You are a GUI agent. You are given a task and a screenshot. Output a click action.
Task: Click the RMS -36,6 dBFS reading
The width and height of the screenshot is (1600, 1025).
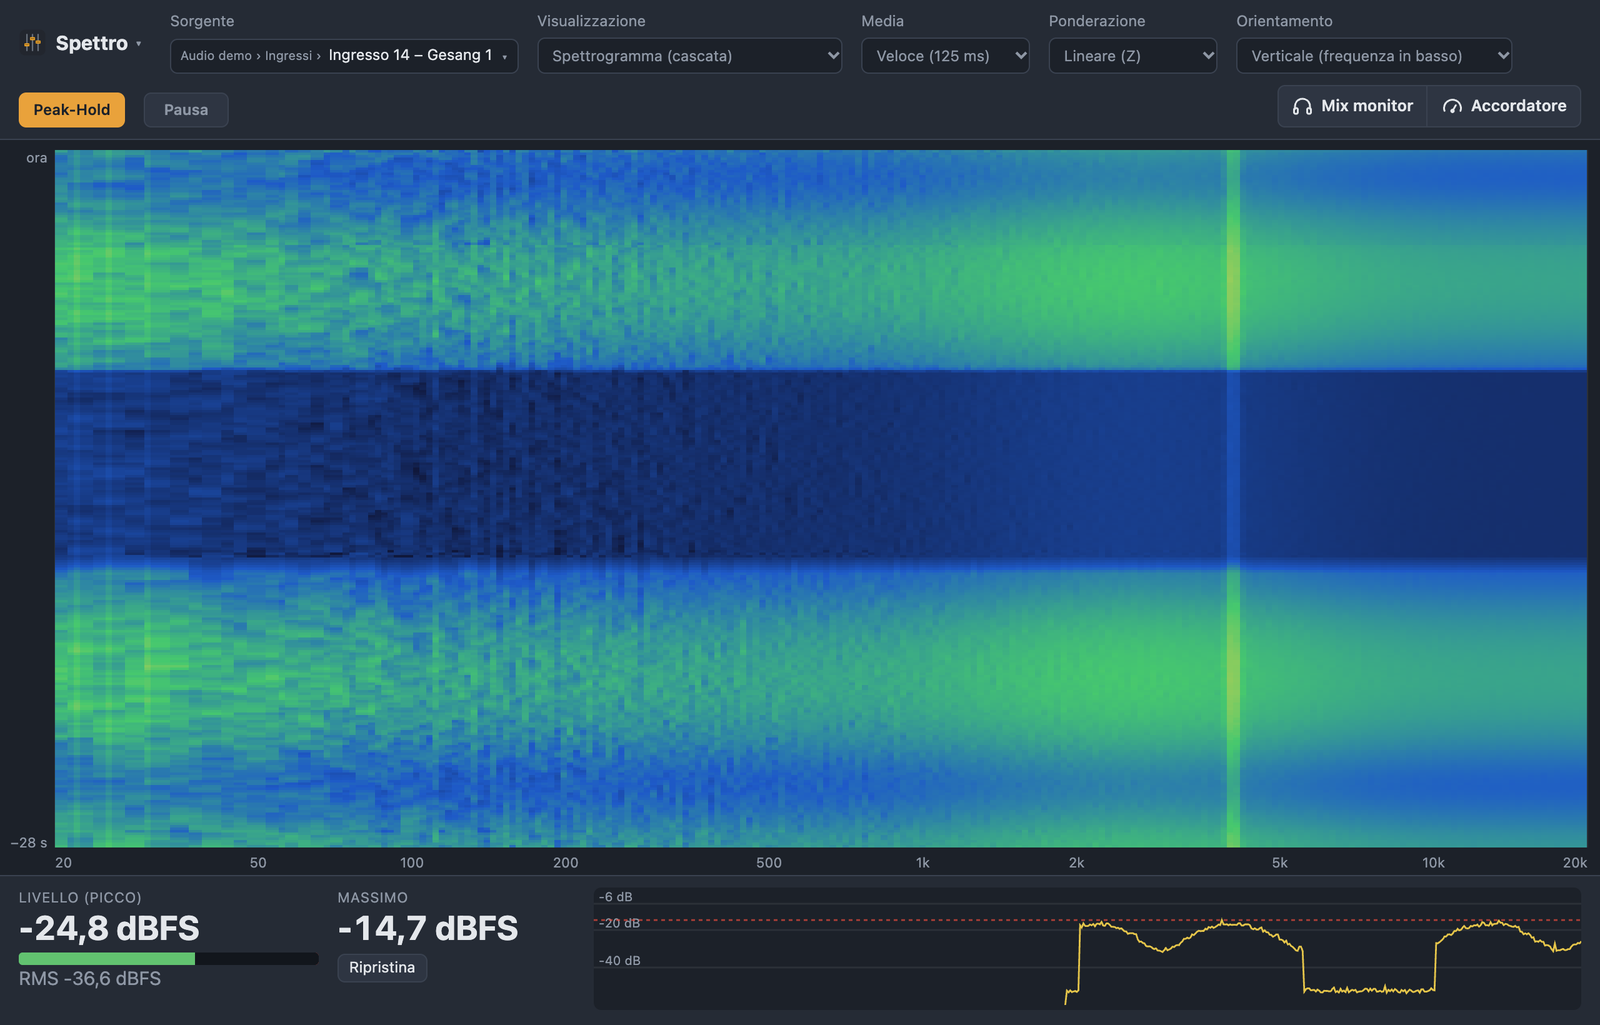click(x=90, y=979)
